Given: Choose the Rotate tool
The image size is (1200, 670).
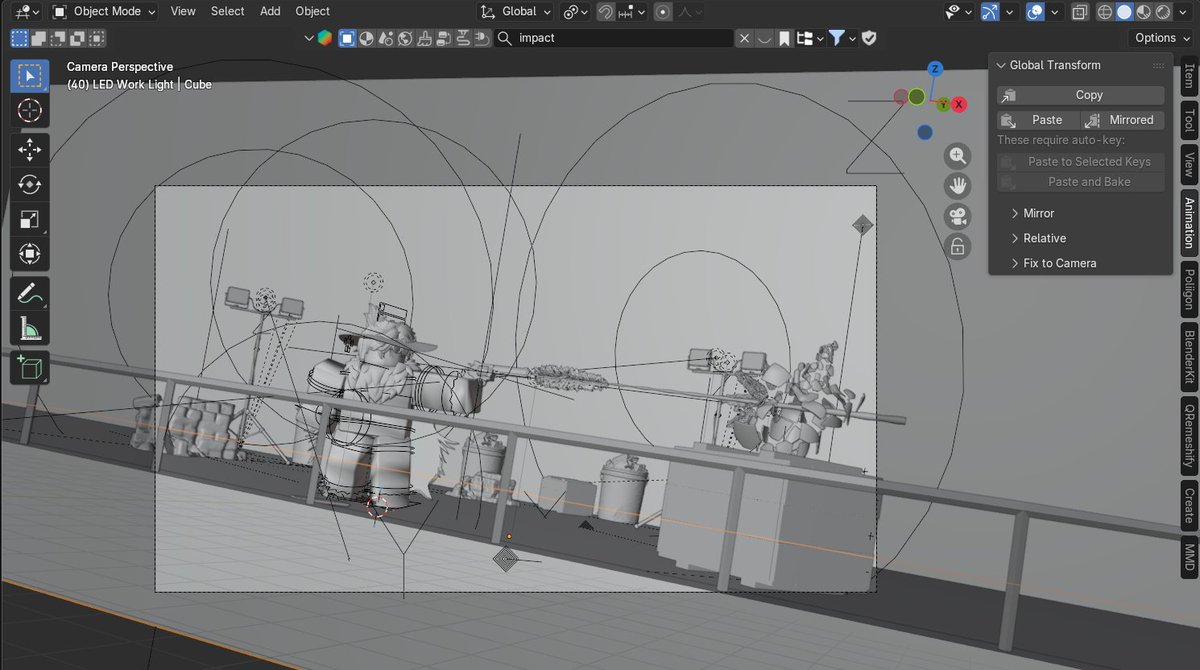Looking at the screenshot, I should pyautogui.click(x=29, y=184).
